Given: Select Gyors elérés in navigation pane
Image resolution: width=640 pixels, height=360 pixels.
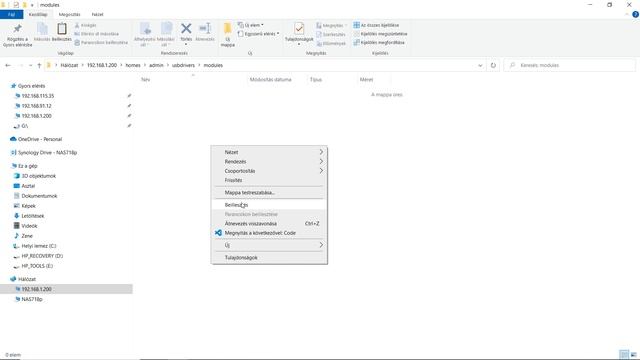Looking at the screenshot, I should point(31,86).
